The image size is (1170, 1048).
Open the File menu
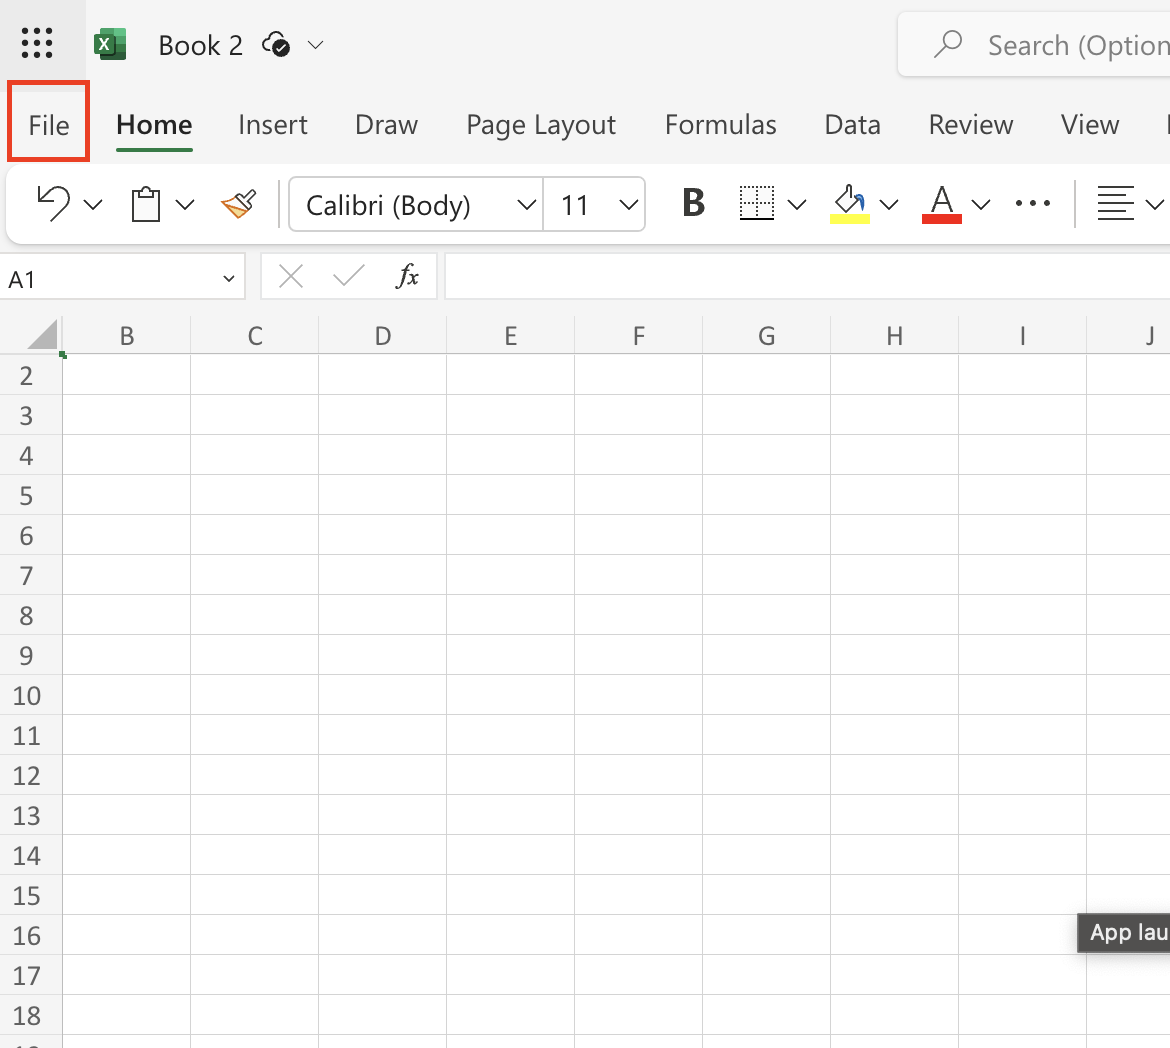pos(49,125)
